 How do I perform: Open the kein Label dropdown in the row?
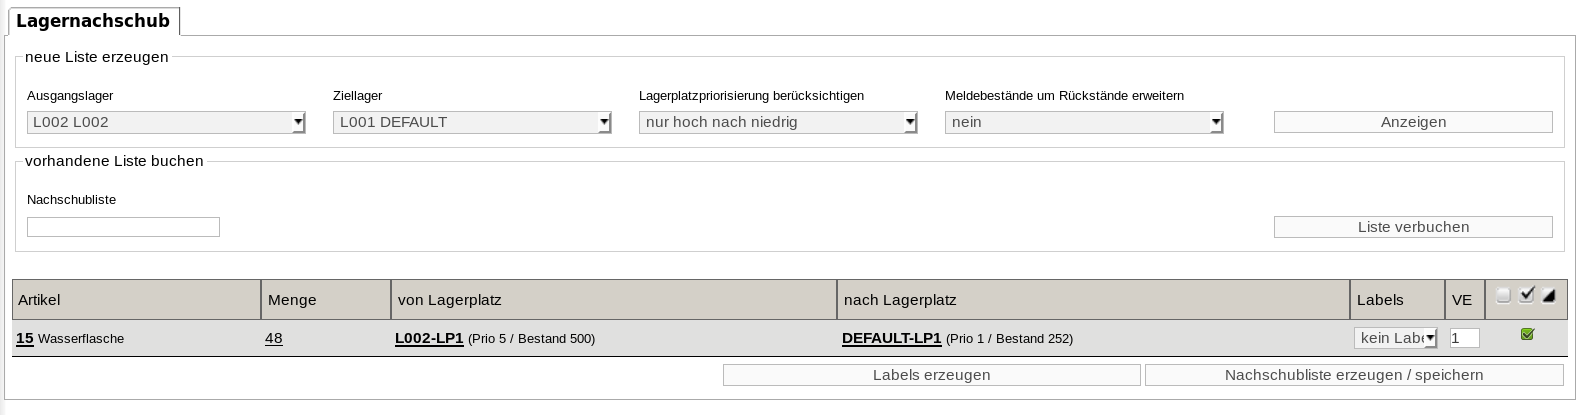1396,338
